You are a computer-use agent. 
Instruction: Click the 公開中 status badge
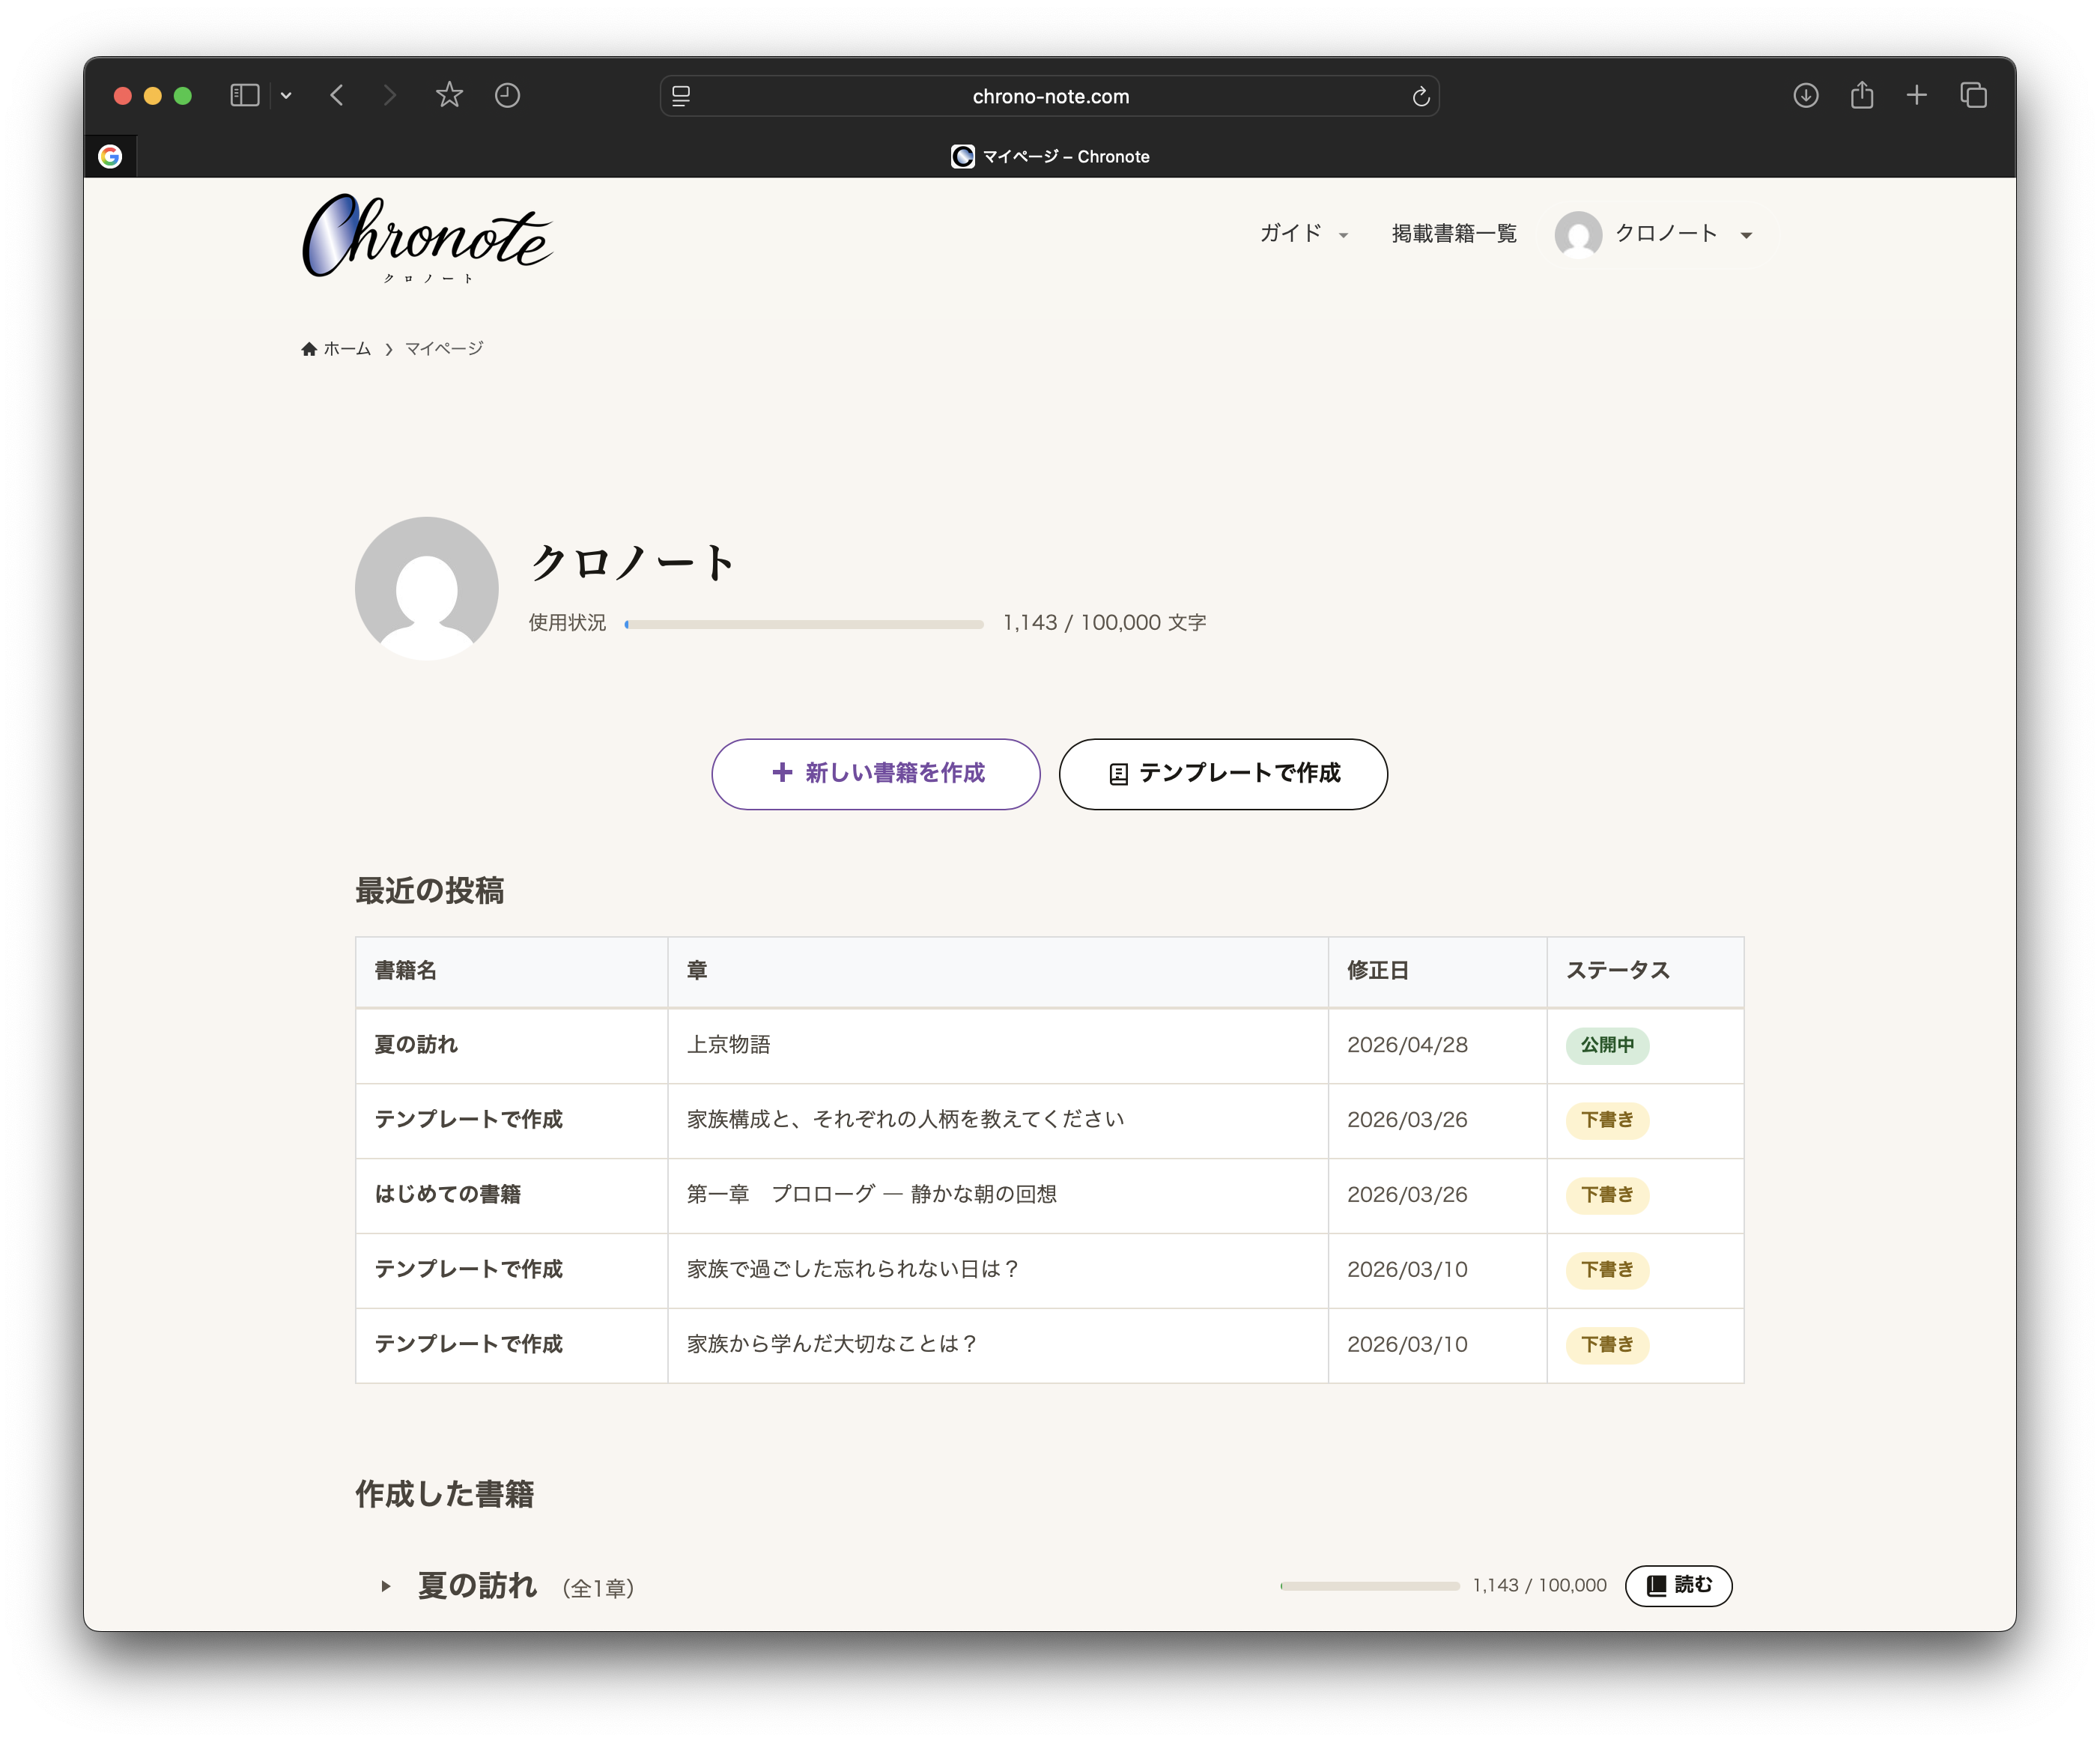(1607, 1045)
